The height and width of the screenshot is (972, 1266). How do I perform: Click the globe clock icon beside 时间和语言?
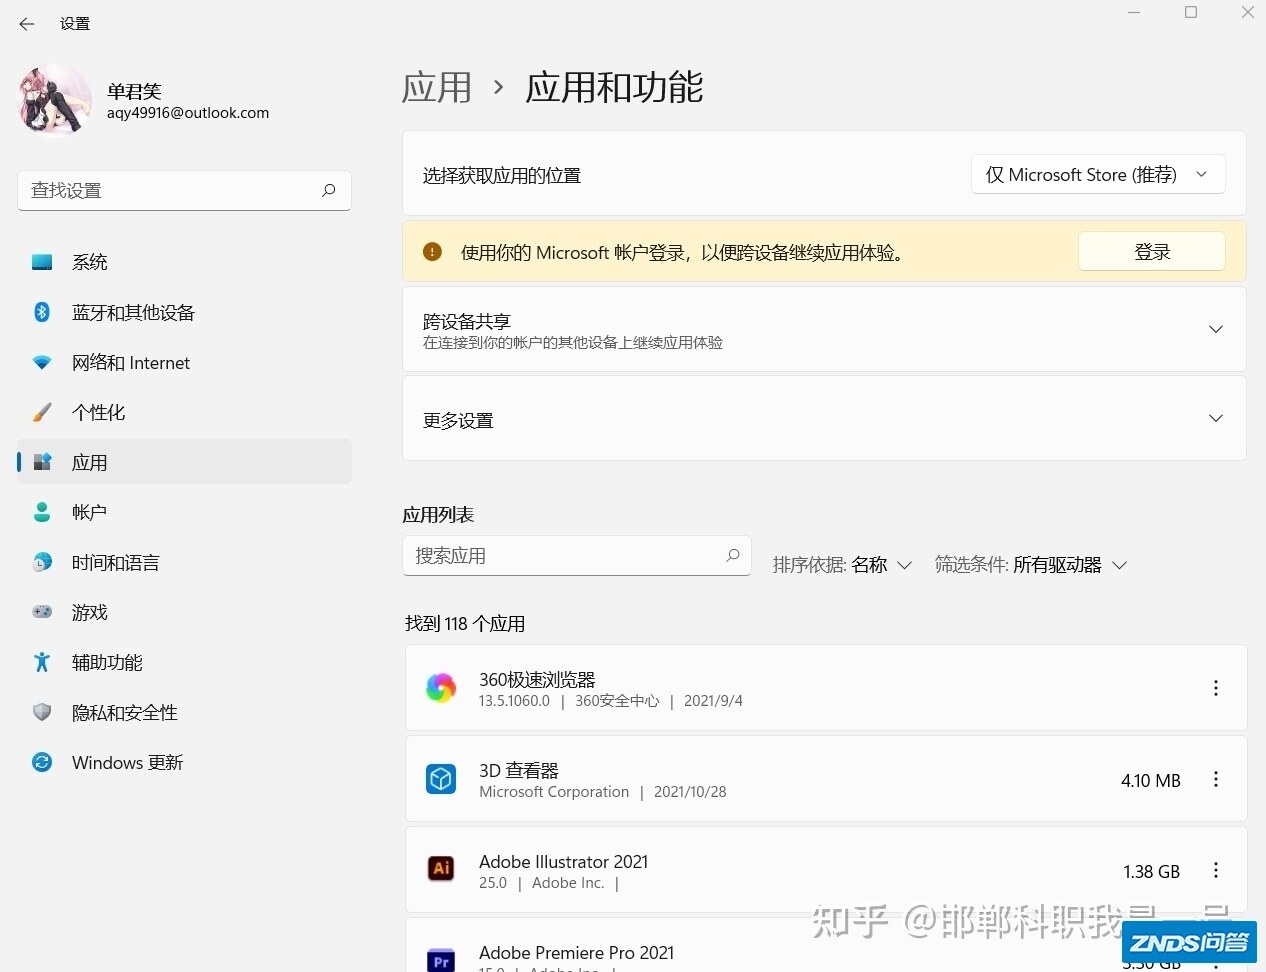pyautogui.click(x=42, y=562)
